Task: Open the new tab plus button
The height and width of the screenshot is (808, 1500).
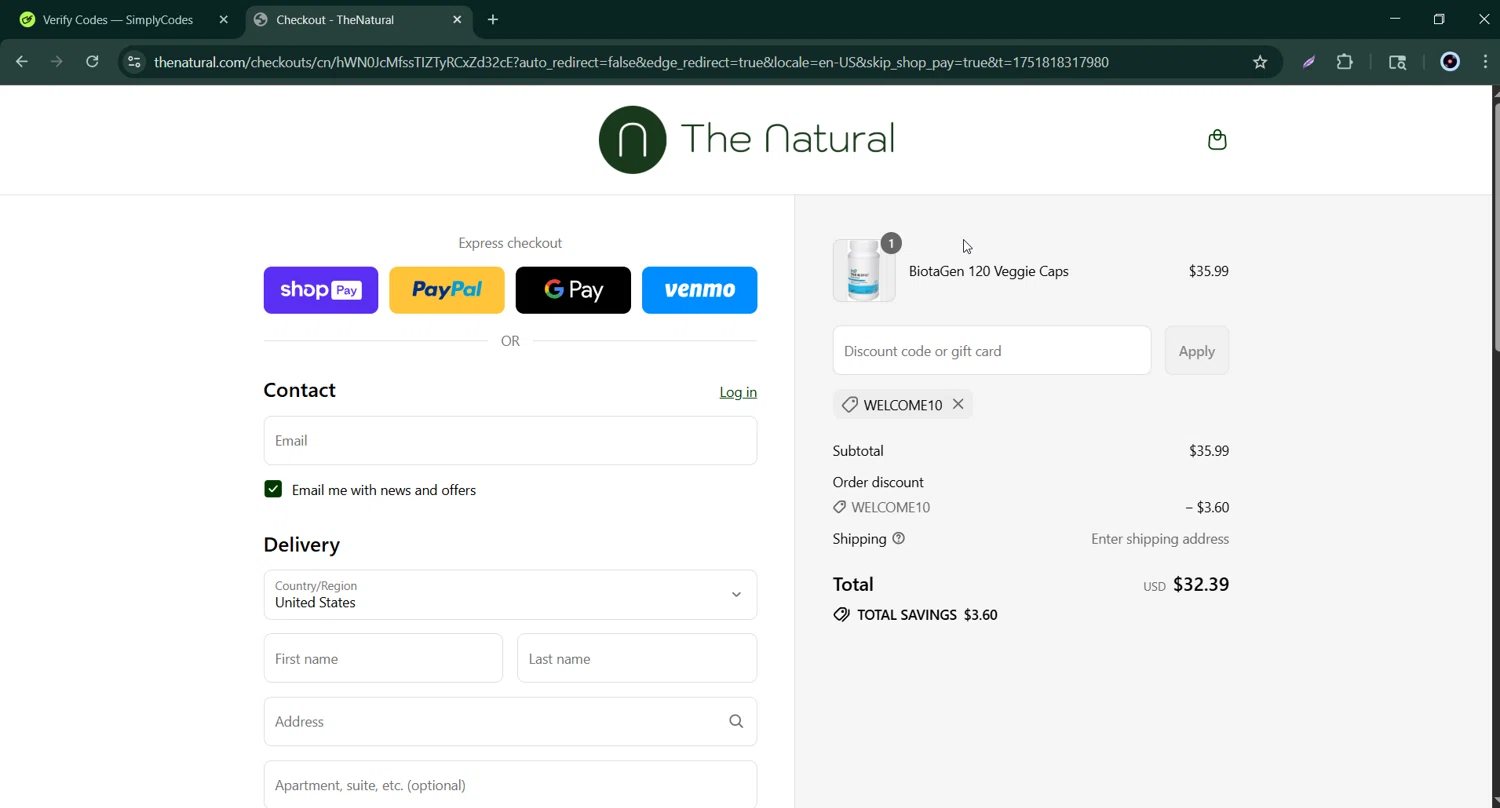Action: [x=493, y=19]
